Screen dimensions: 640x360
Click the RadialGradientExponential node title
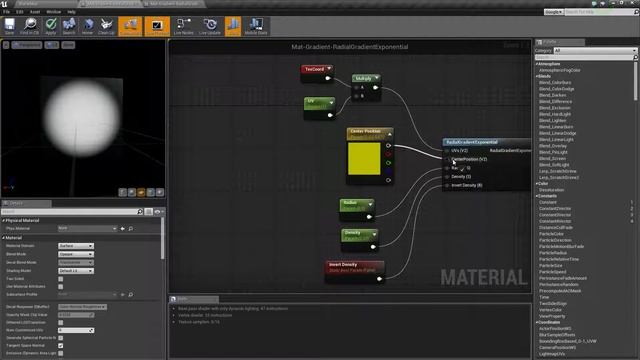(x=472, y=142)
